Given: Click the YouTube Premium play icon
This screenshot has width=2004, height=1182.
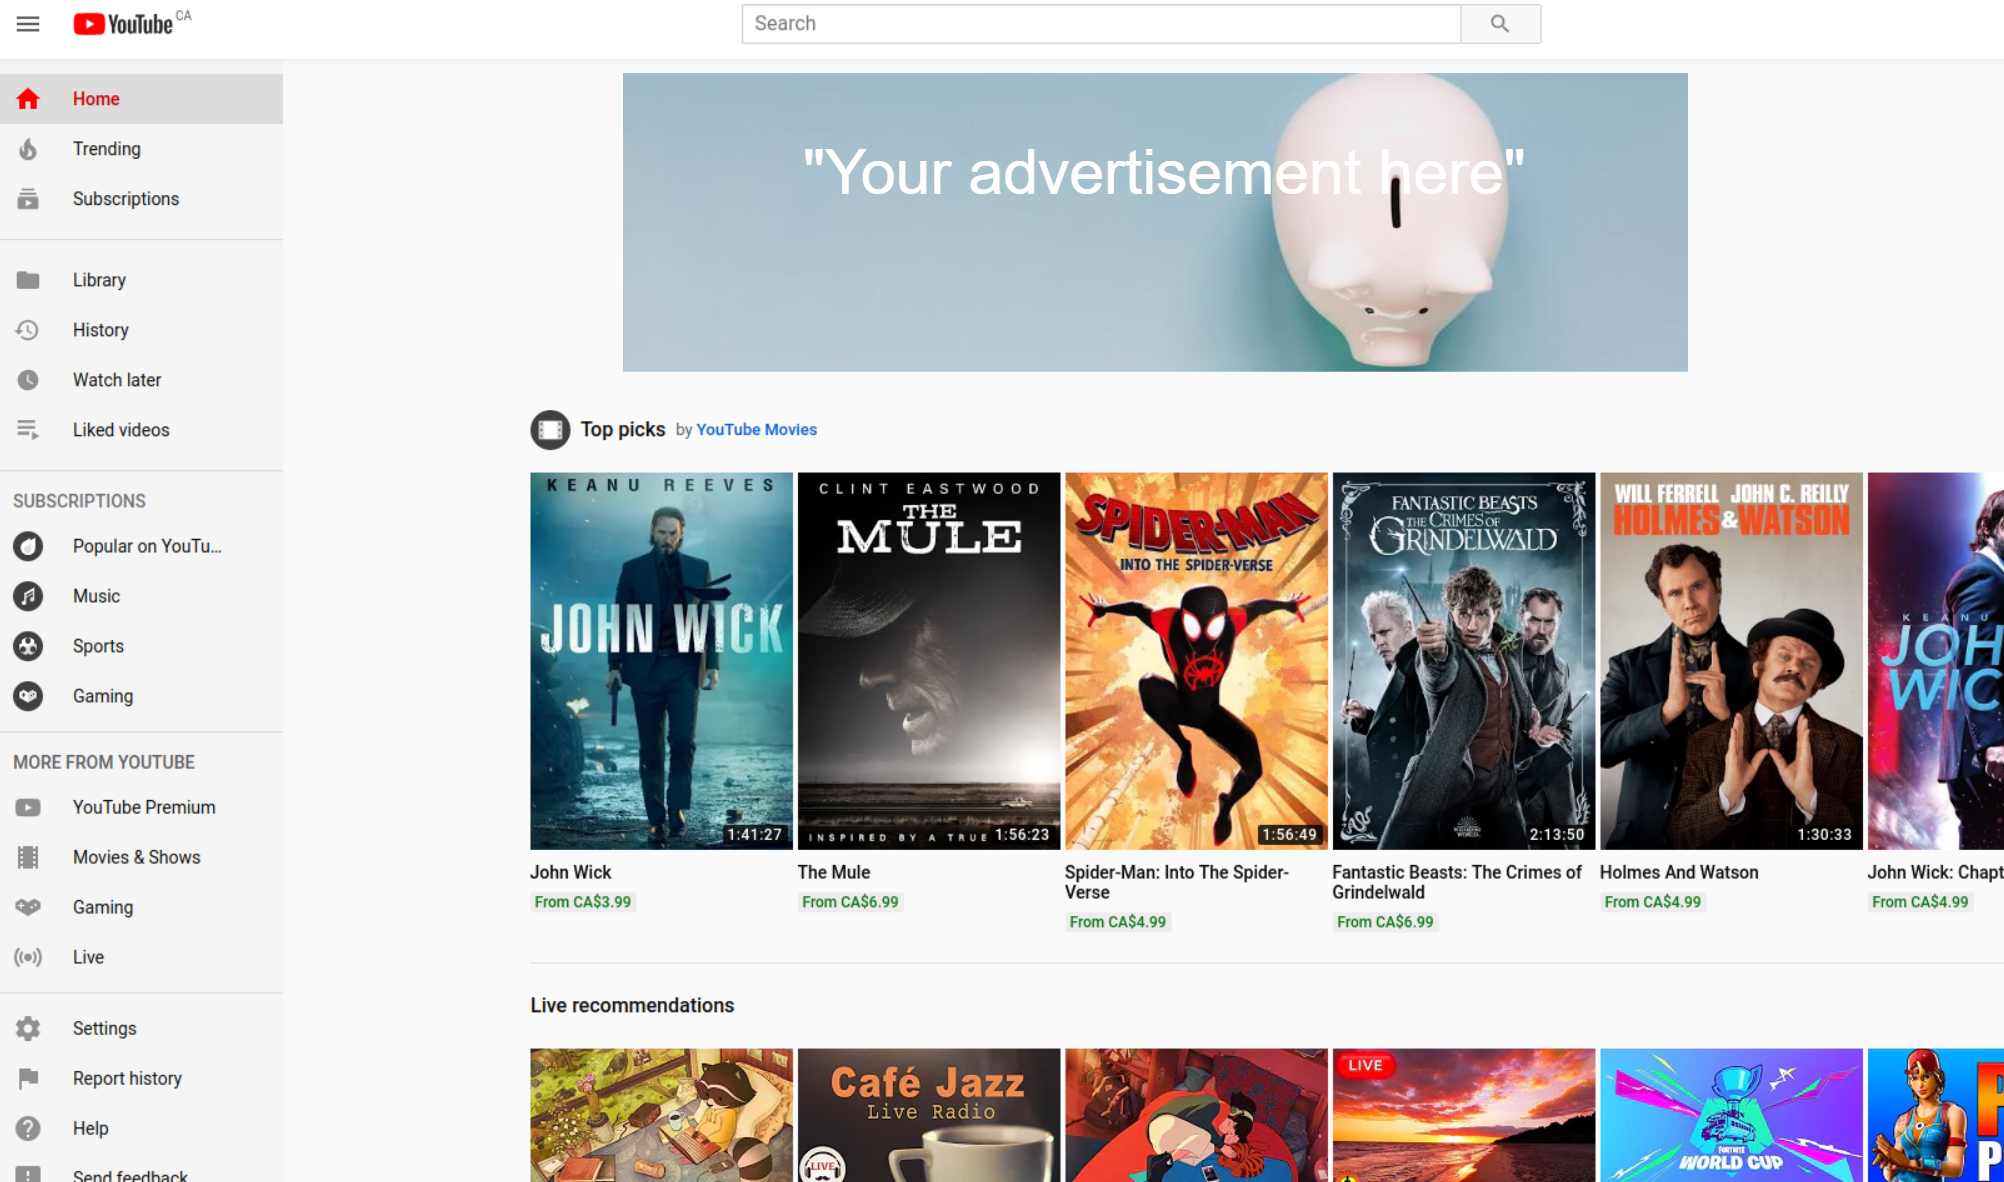Looking at the screenshot, I should pos(28,807).
